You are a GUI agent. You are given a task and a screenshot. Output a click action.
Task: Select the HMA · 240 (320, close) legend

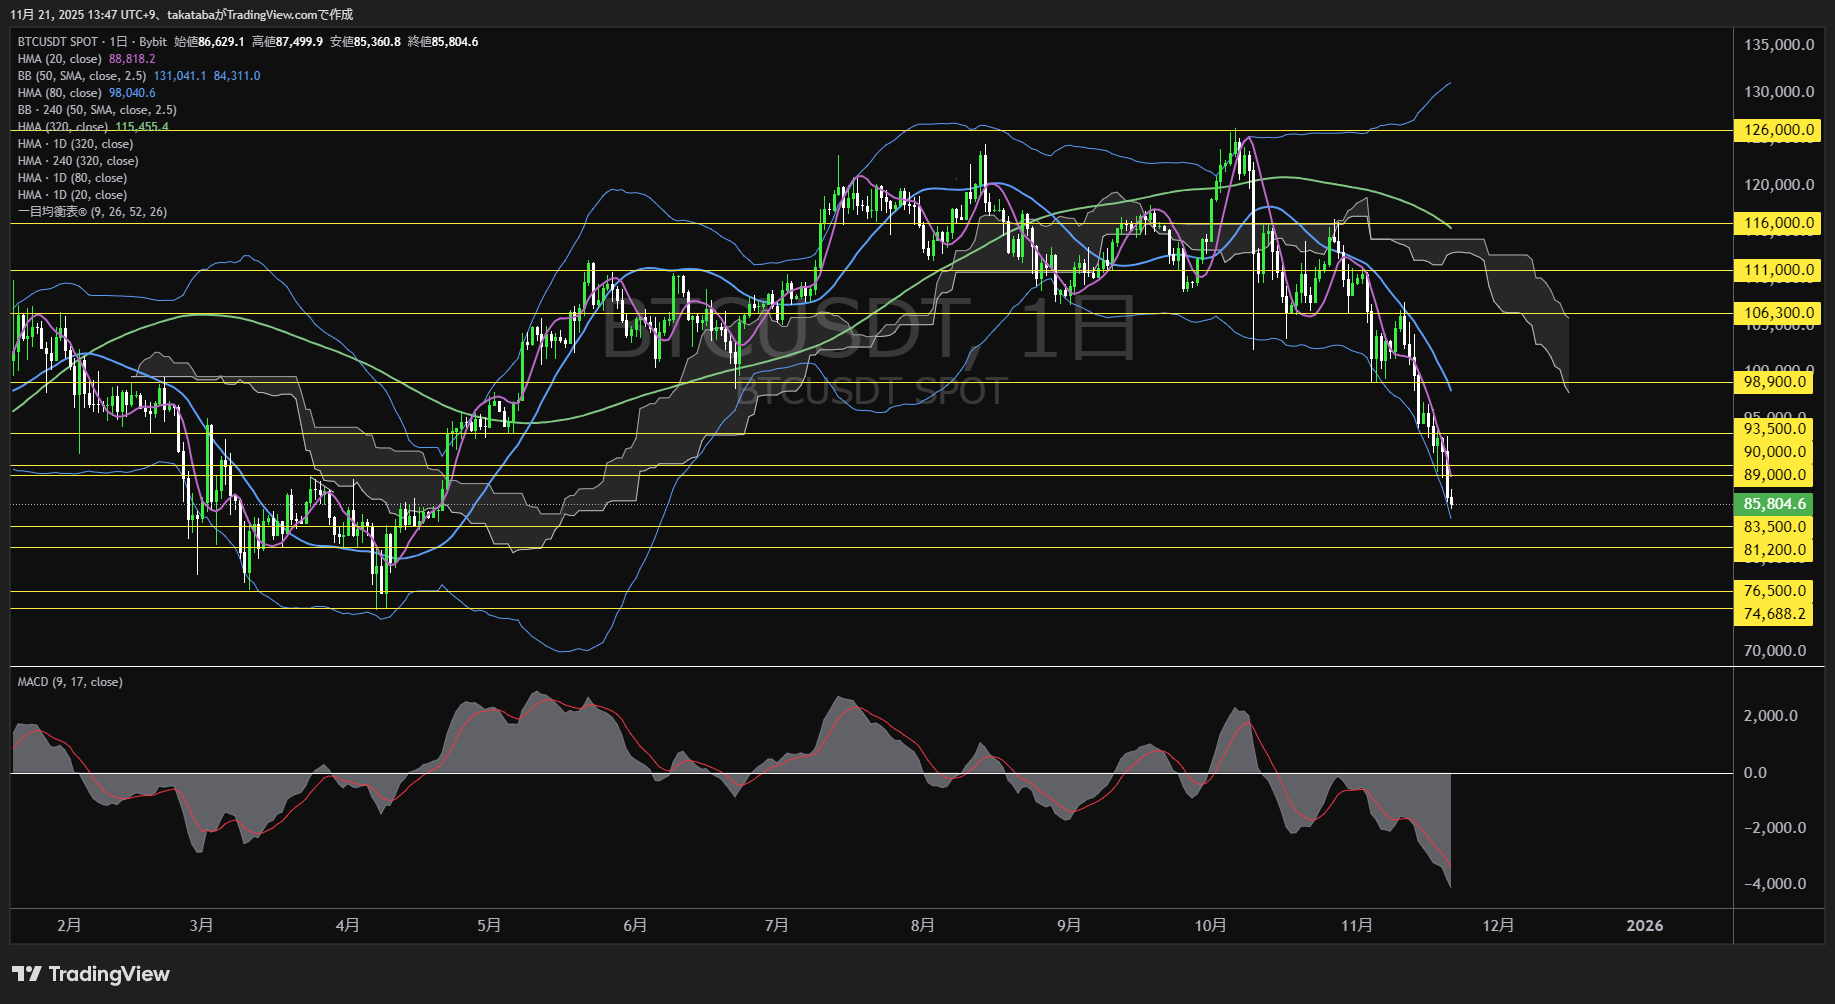(x=78, y=161)
